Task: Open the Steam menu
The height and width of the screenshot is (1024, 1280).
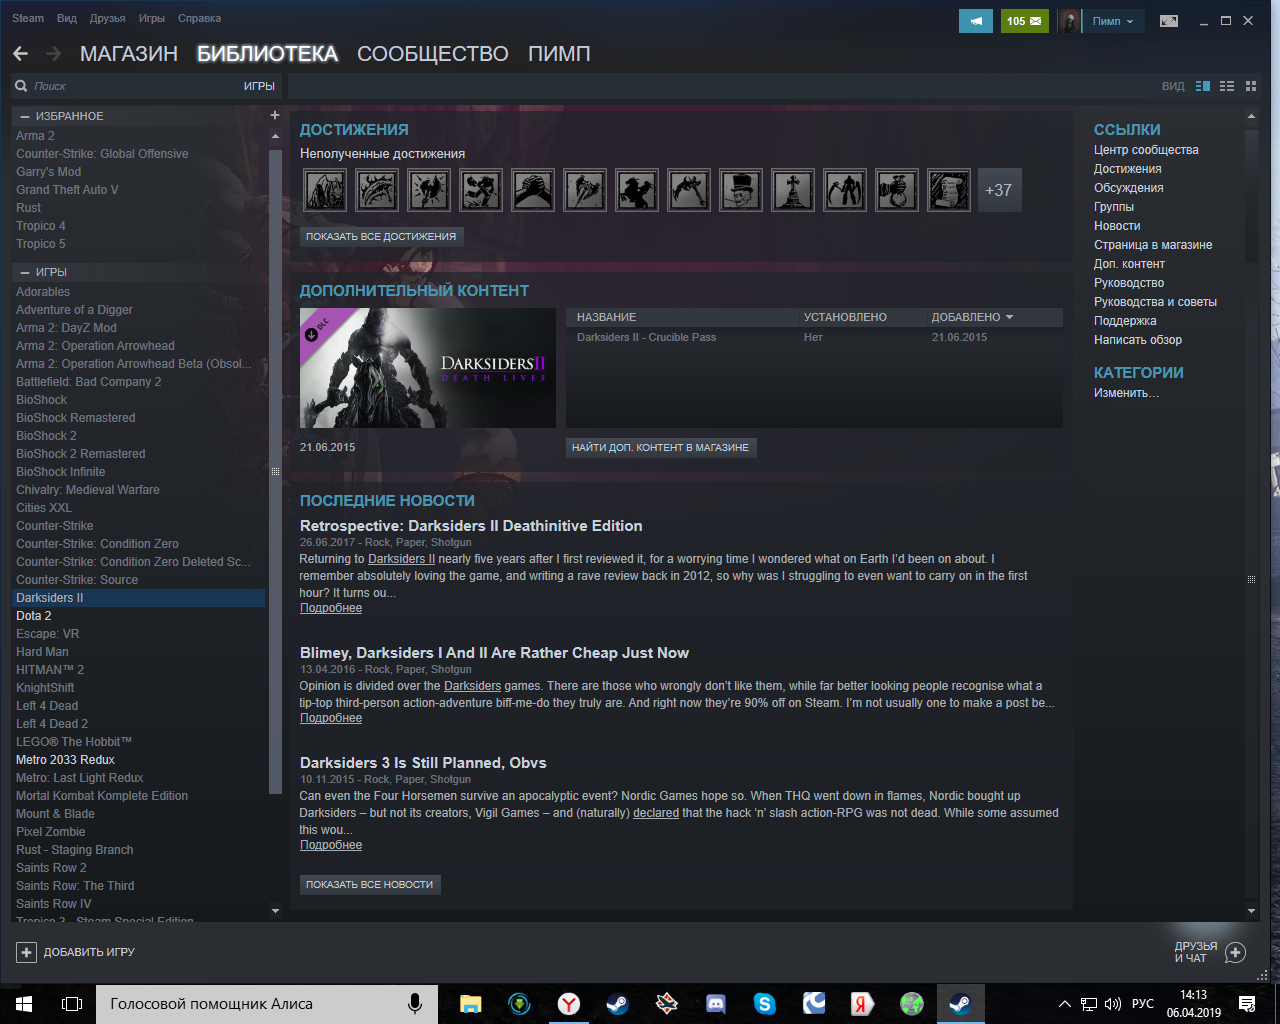Action: pyautogui.click(x=28, y=18)
